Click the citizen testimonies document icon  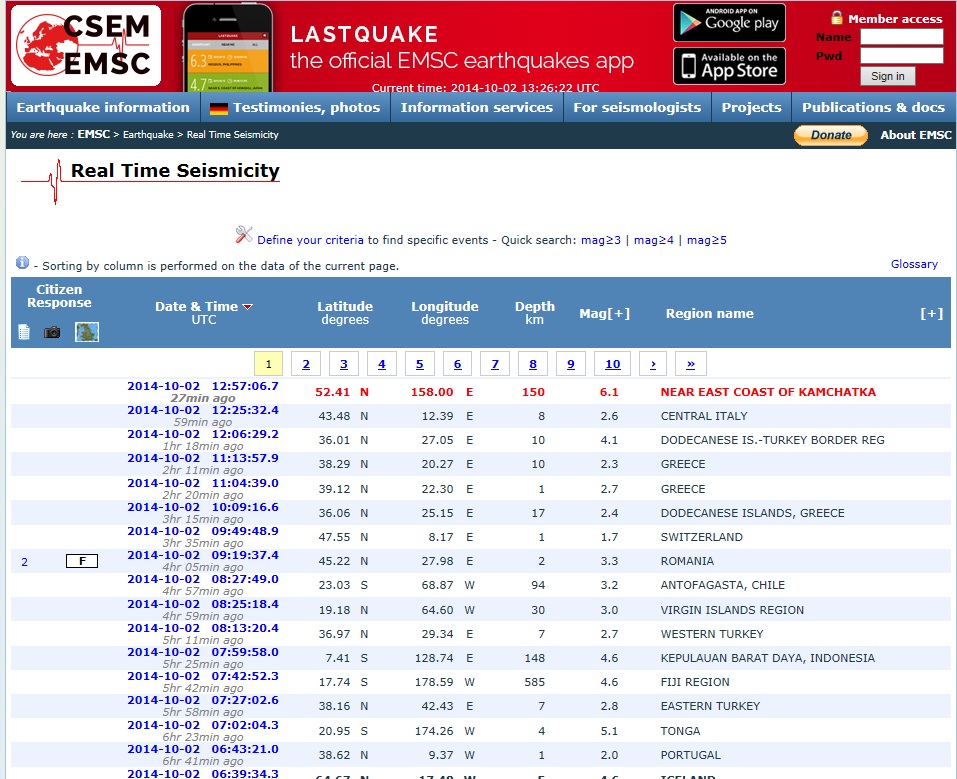[24, 332]
